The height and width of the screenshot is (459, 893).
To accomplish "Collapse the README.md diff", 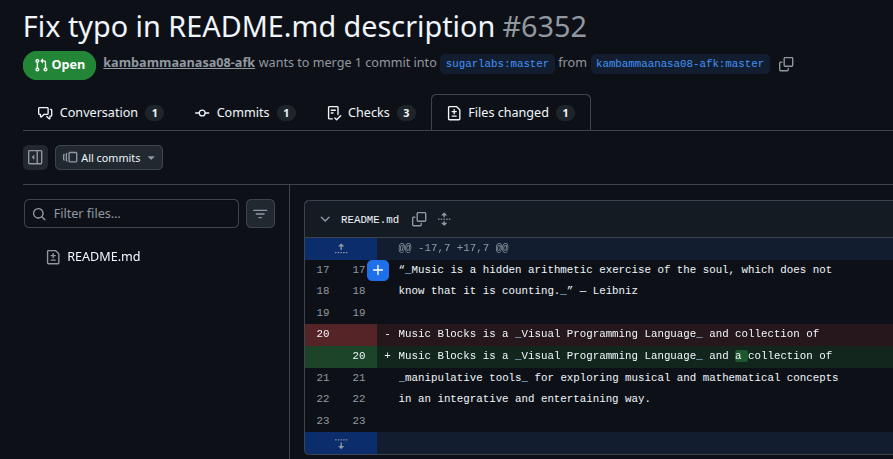I will click(325, 219).
